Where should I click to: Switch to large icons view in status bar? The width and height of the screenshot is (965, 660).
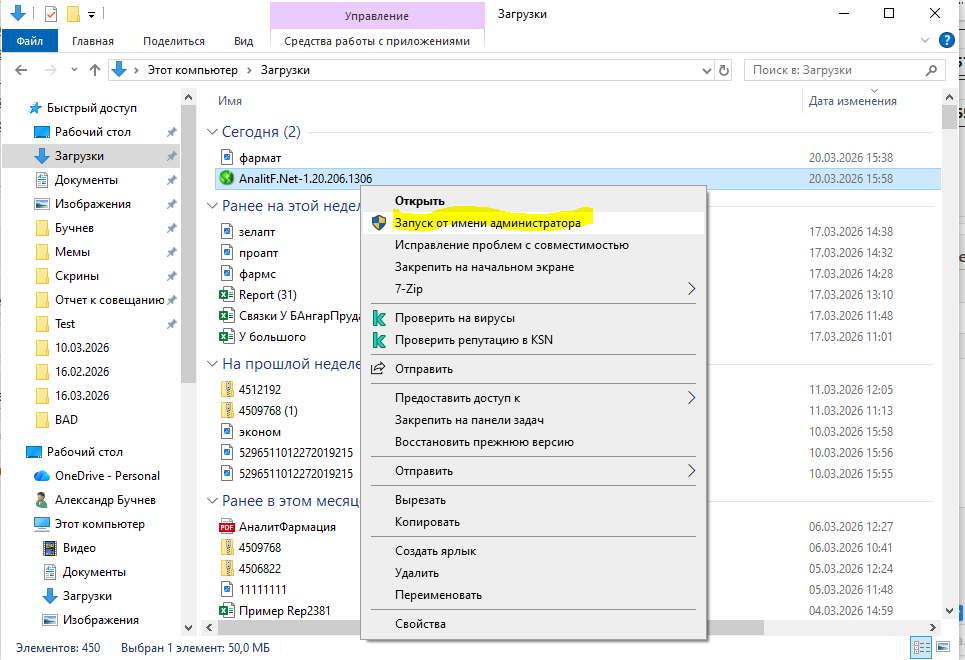942,648
